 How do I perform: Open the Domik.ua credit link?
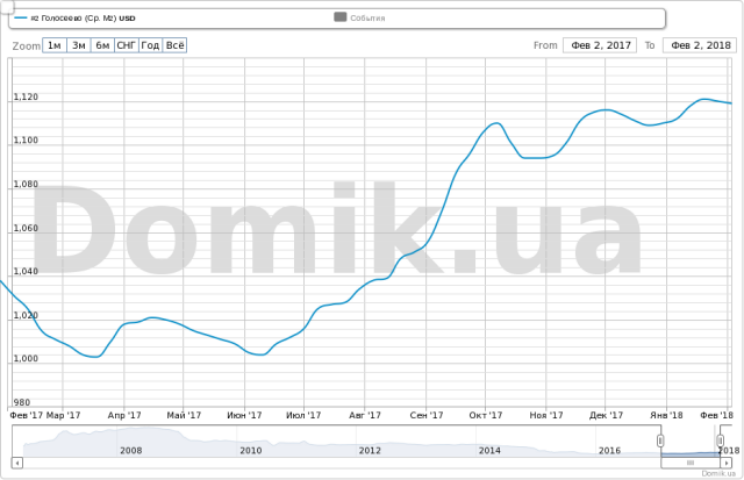click(x=718, y=473)
